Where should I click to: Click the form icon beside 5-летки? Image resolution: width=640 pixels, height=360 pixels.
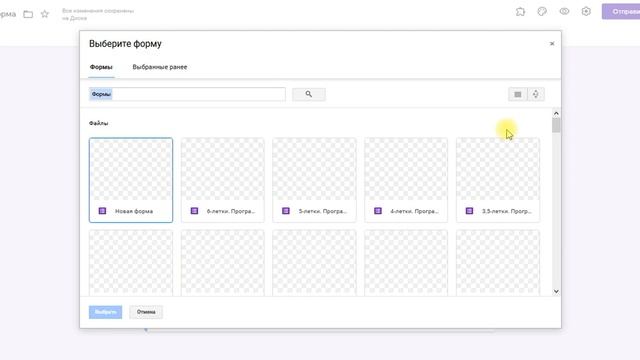(x=286, y=211)
